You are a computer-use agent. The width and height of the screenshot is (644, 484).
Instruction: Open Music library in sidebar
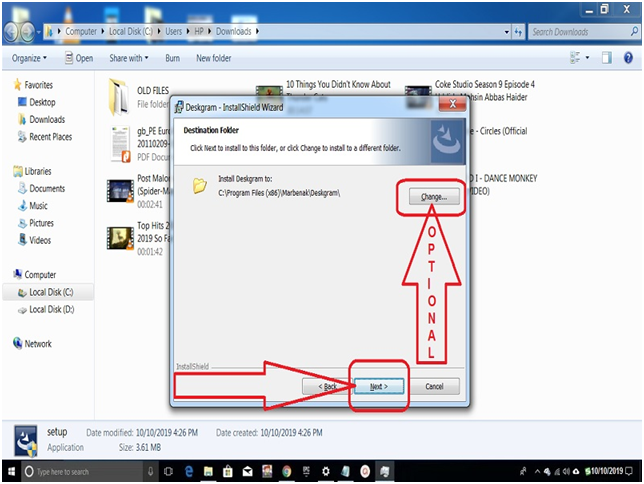tap(33, 206)
